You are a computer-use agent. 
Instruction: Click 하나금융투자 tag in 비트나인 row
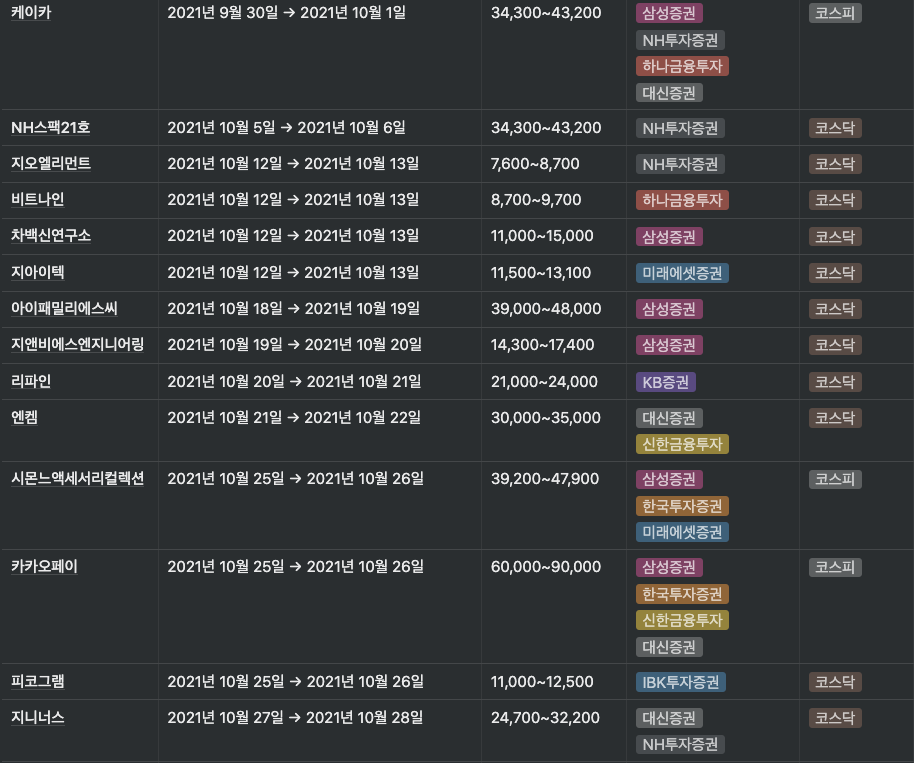pyautogui.click(x=682, y=201)
